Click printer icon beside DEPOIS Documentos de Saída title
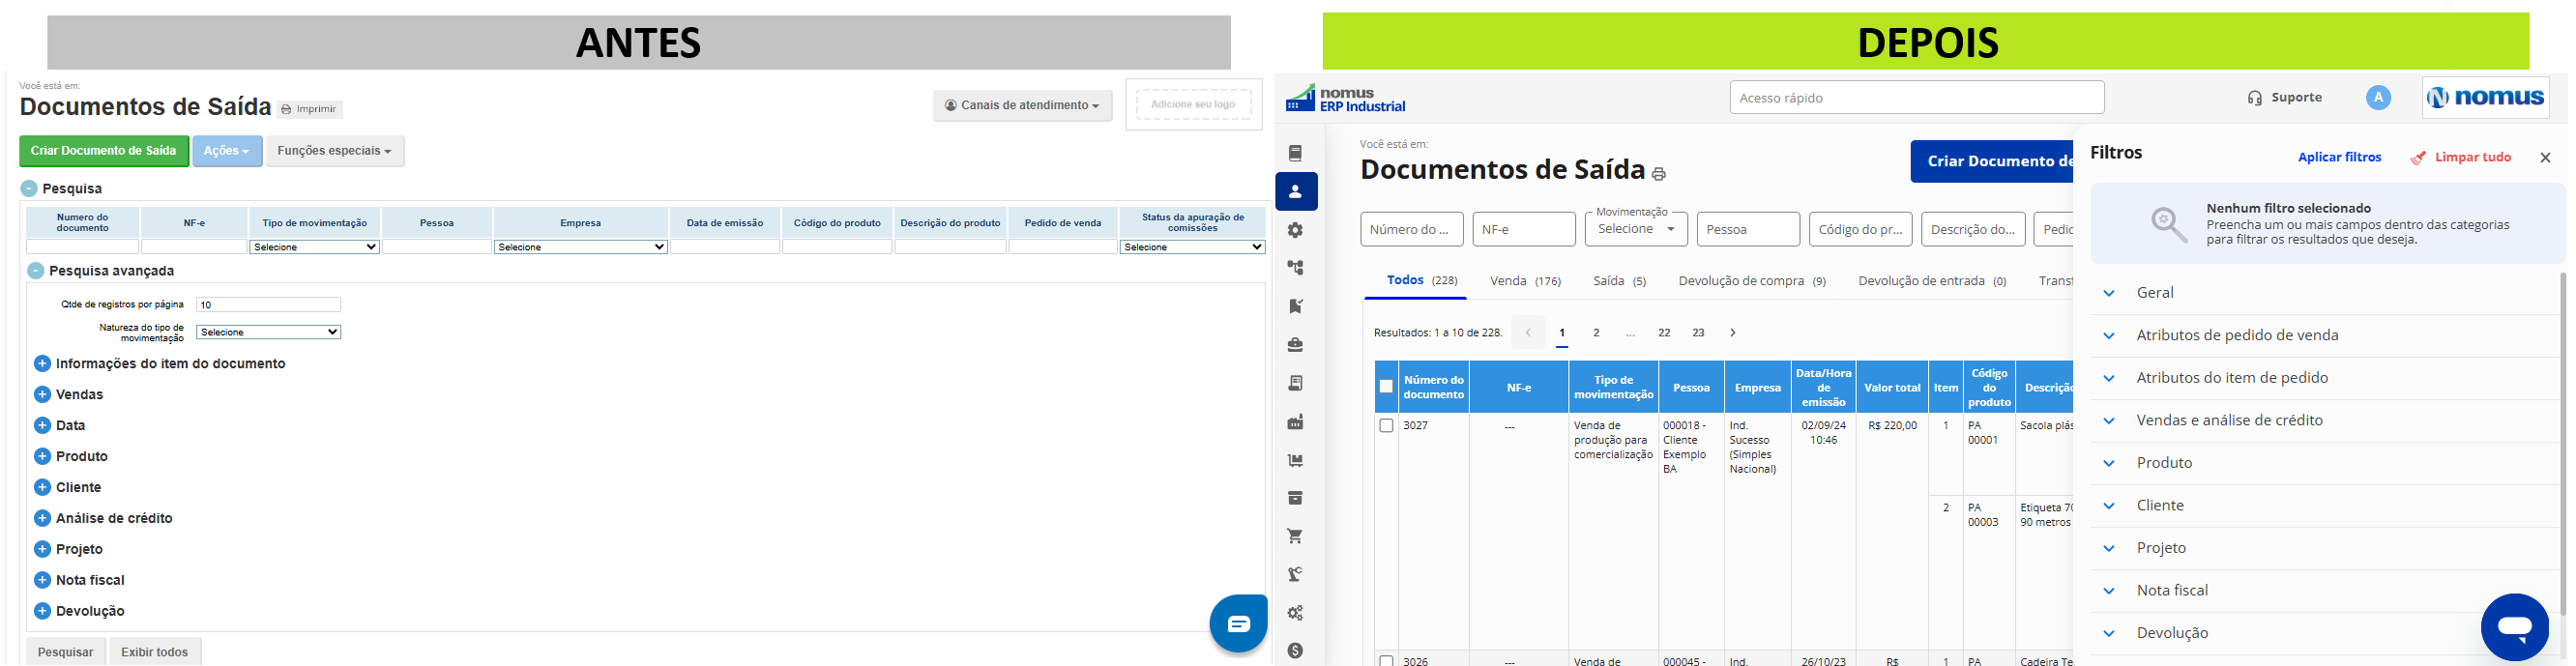Image resolution: width=2576 pixels, height=666 pixels. (x=1658, y=174)
